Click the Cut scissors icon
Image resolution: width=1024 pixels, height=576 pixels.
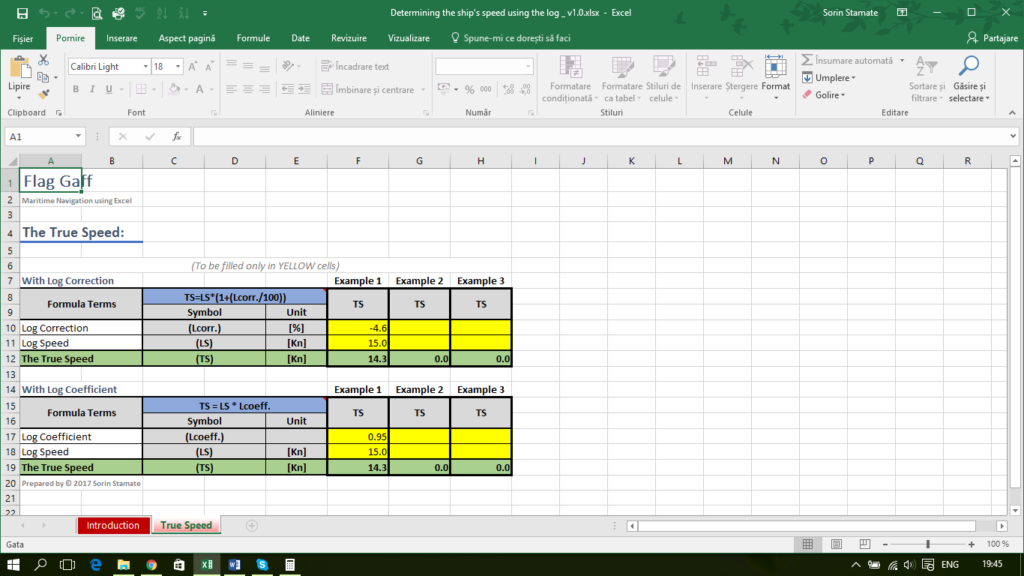(43, 60)
